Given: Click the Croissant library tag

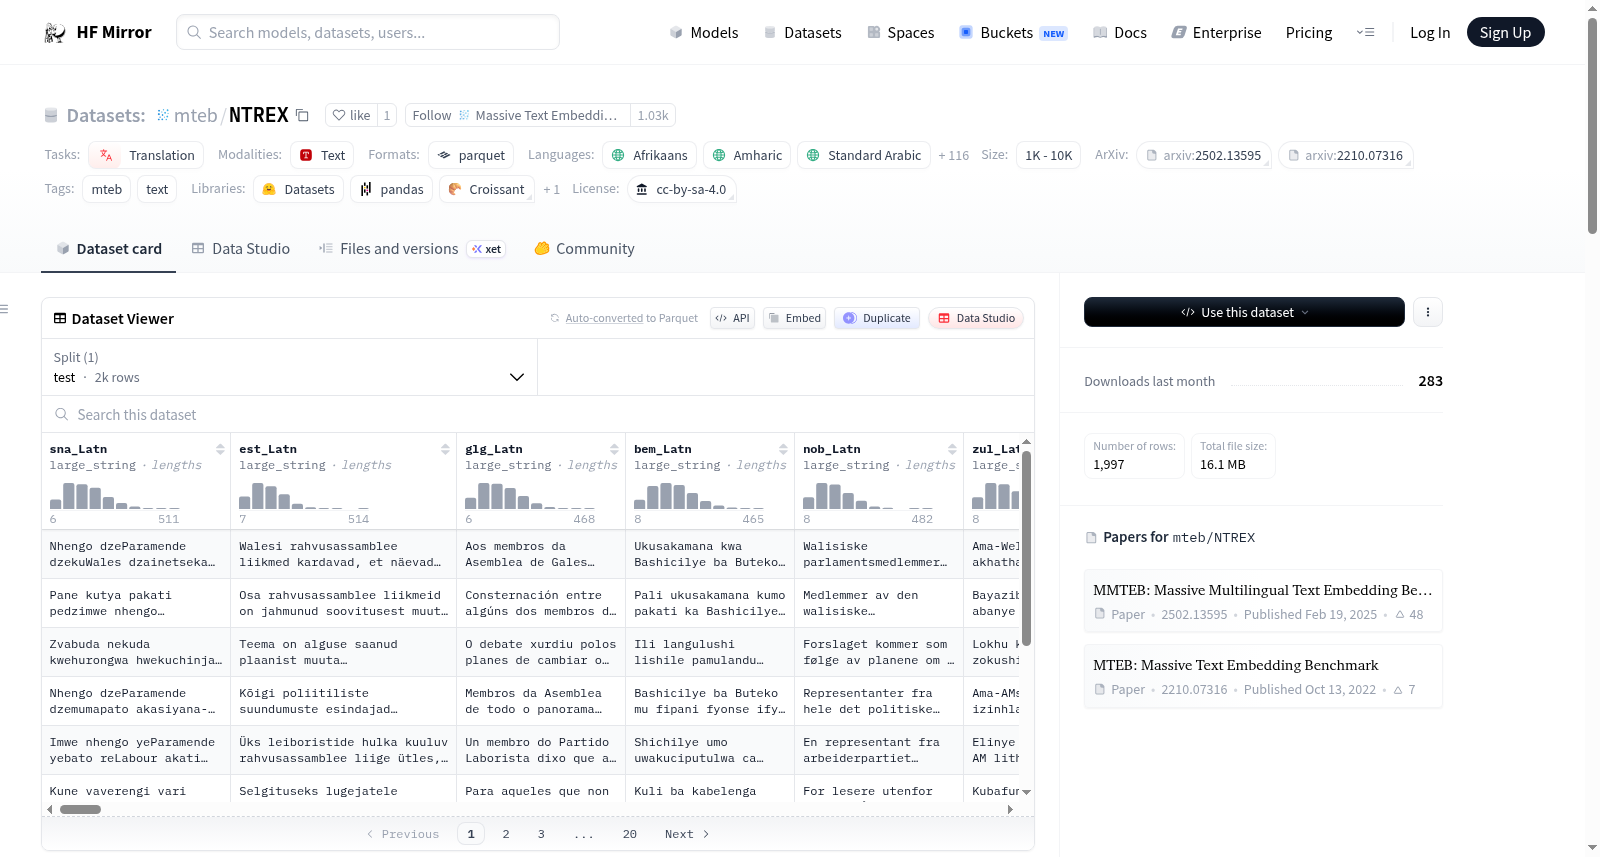Looking at the screenshot, I should click(486, 189).
